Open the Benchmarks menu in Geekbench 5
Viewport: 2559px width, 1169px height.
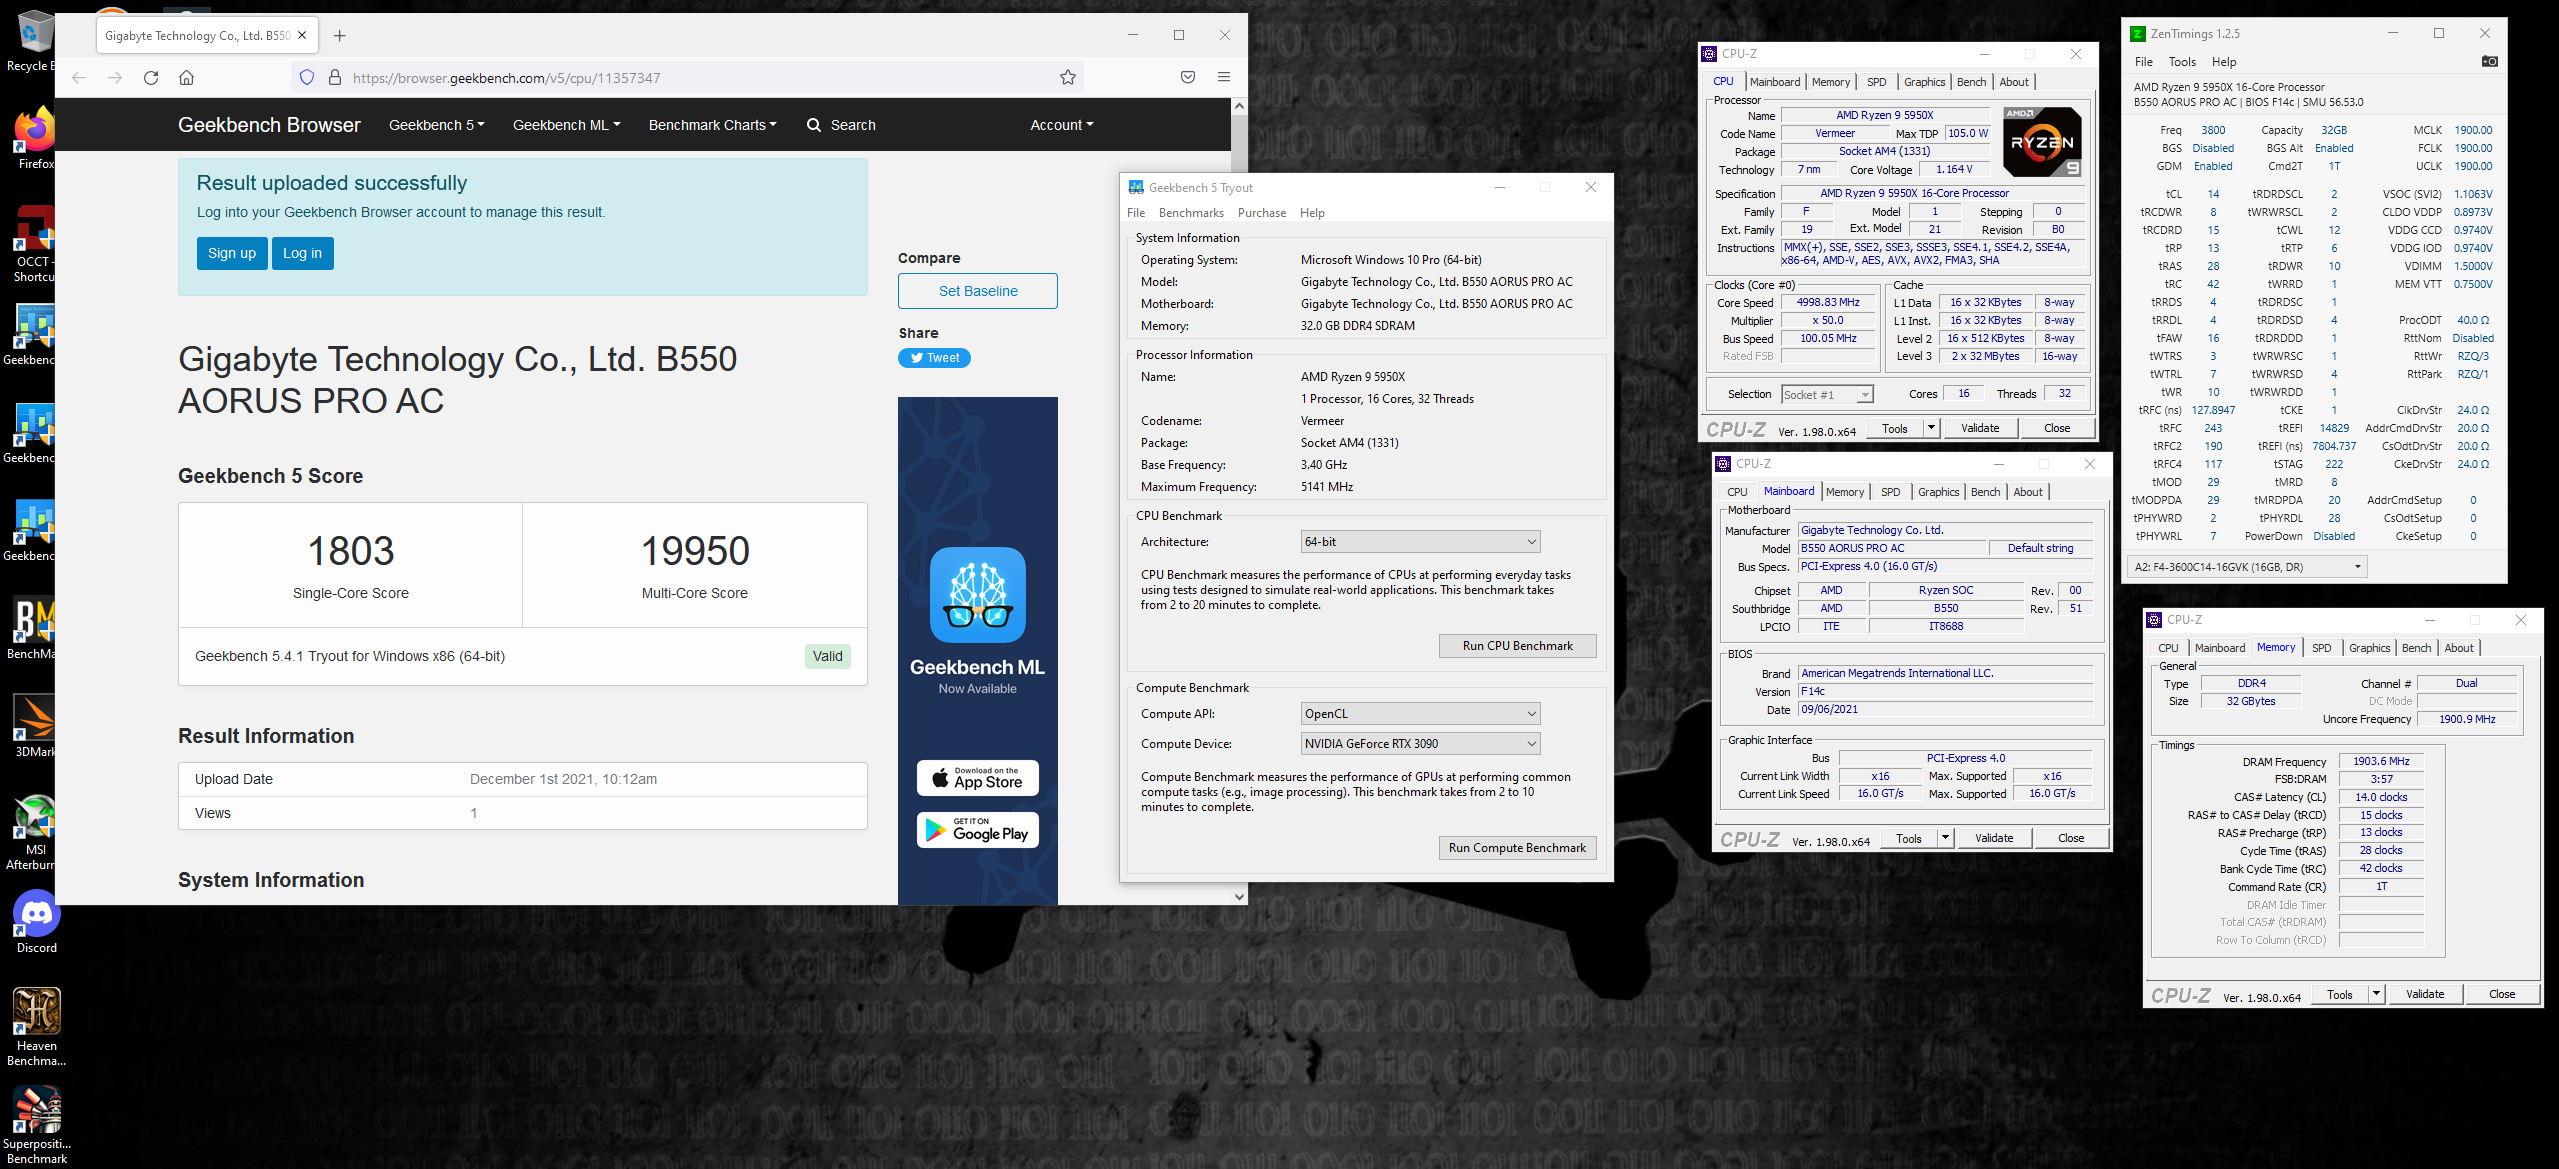(x=1190, y=213)
